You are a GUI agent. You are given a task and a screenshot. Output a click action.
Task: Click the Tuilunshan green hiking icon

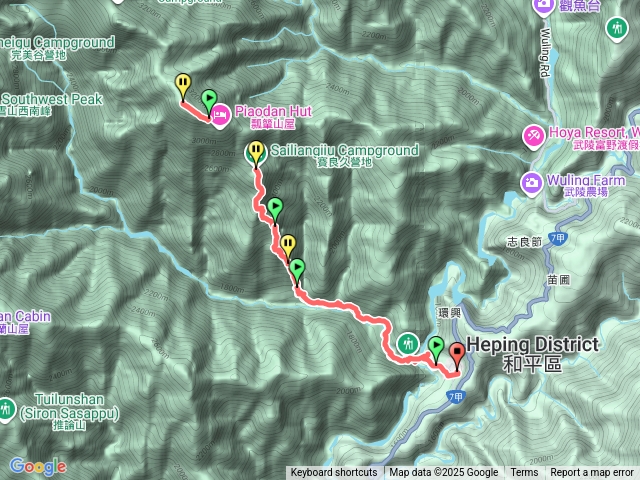[6, 409]
